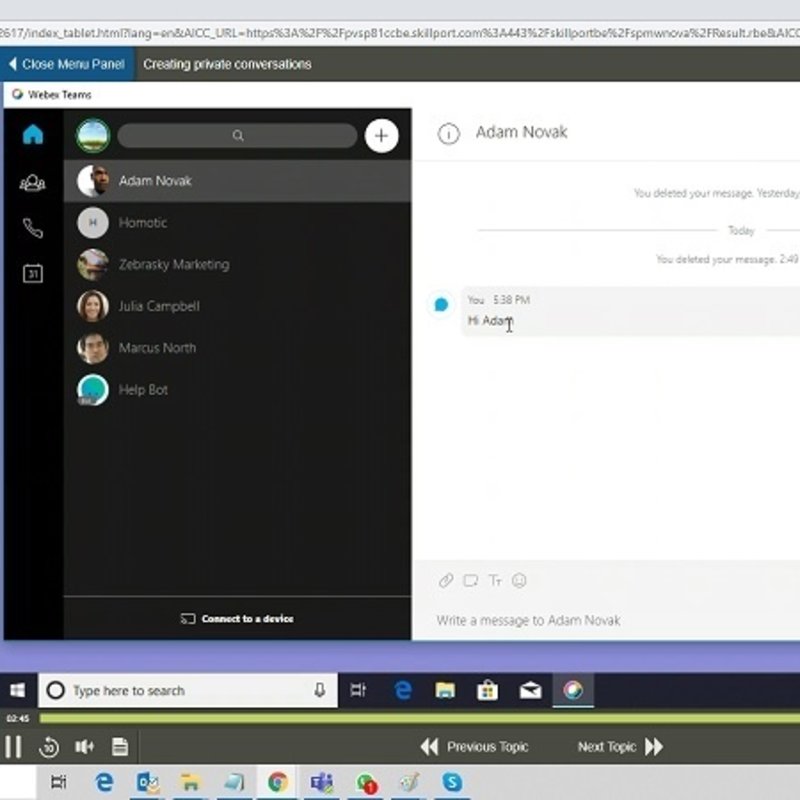Click the volume speaker icon
Screen dimensions: 800x800
tap(84, 747)
